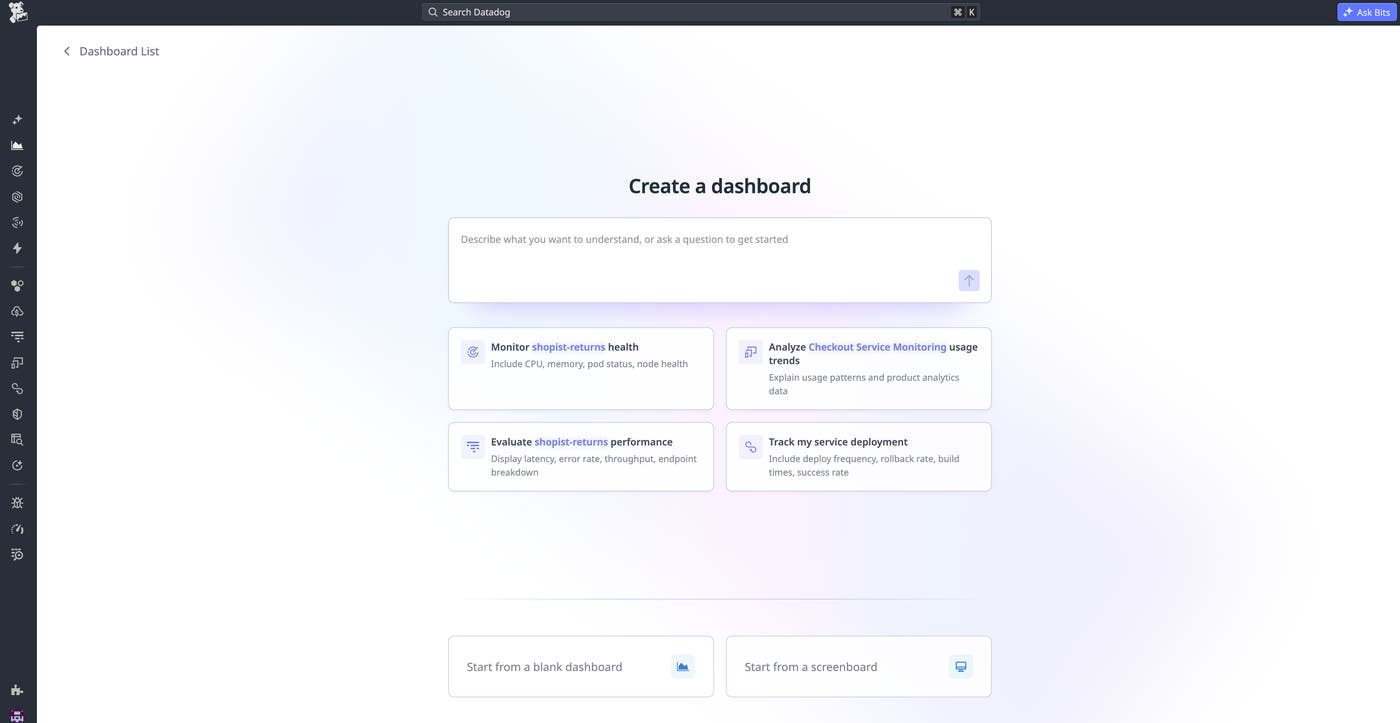1400x723 pixels.
Task: Click the sparkle icon in the sidebar
Action: (17, 120)
